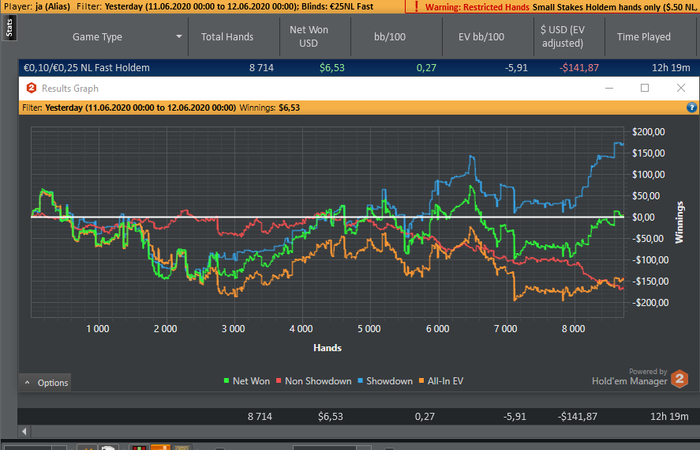Click the 8 000 hands axis label

[573, 329]
